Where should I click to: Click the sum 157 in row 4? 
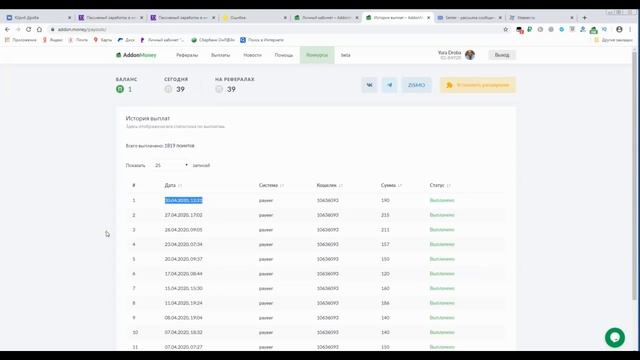(x=385, y=244)
